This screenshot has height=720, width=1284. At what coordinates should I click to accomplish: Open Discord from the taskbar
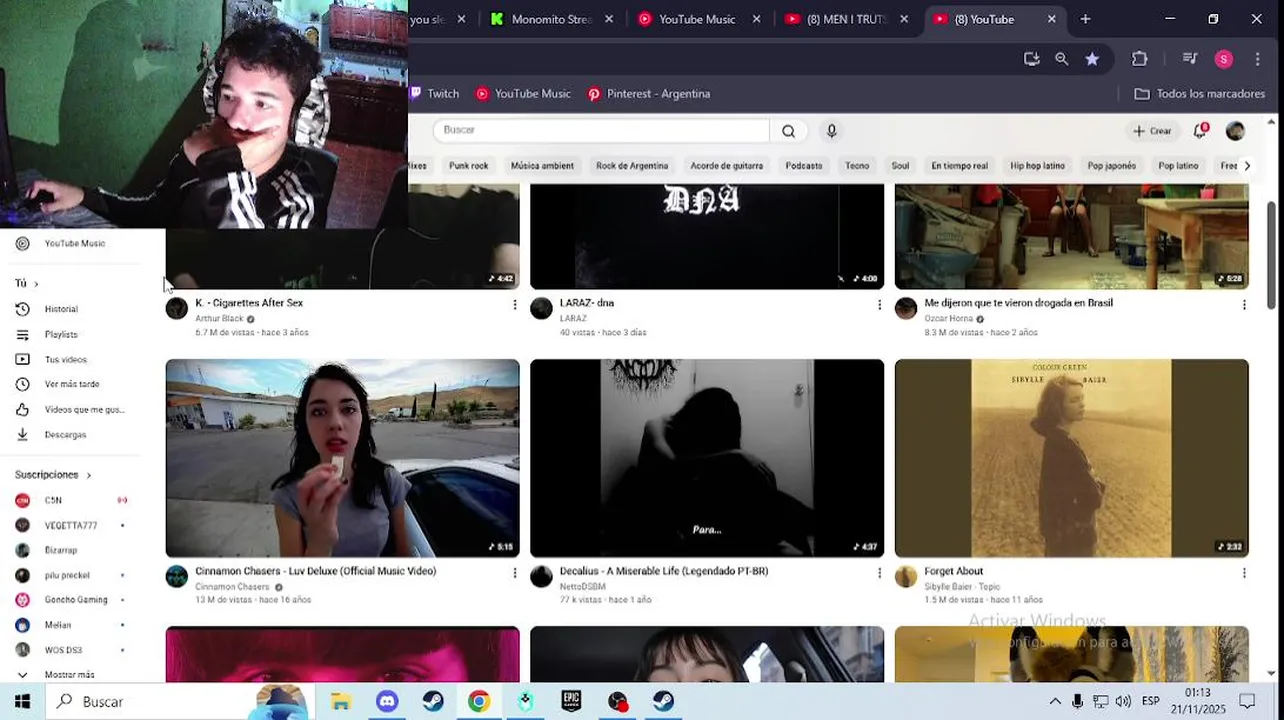tap(387, 701)
